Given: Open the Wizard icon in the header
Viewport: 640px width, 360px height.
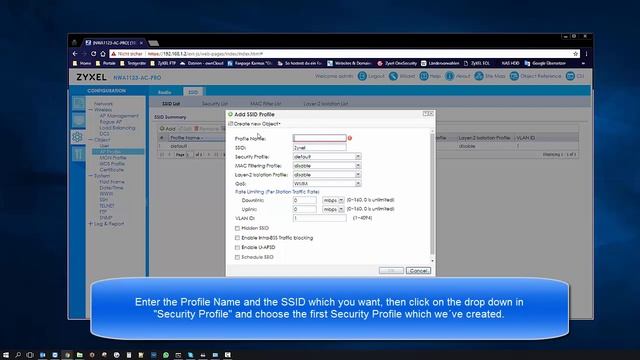Looking at the screenshot, I should pos(393,76).
